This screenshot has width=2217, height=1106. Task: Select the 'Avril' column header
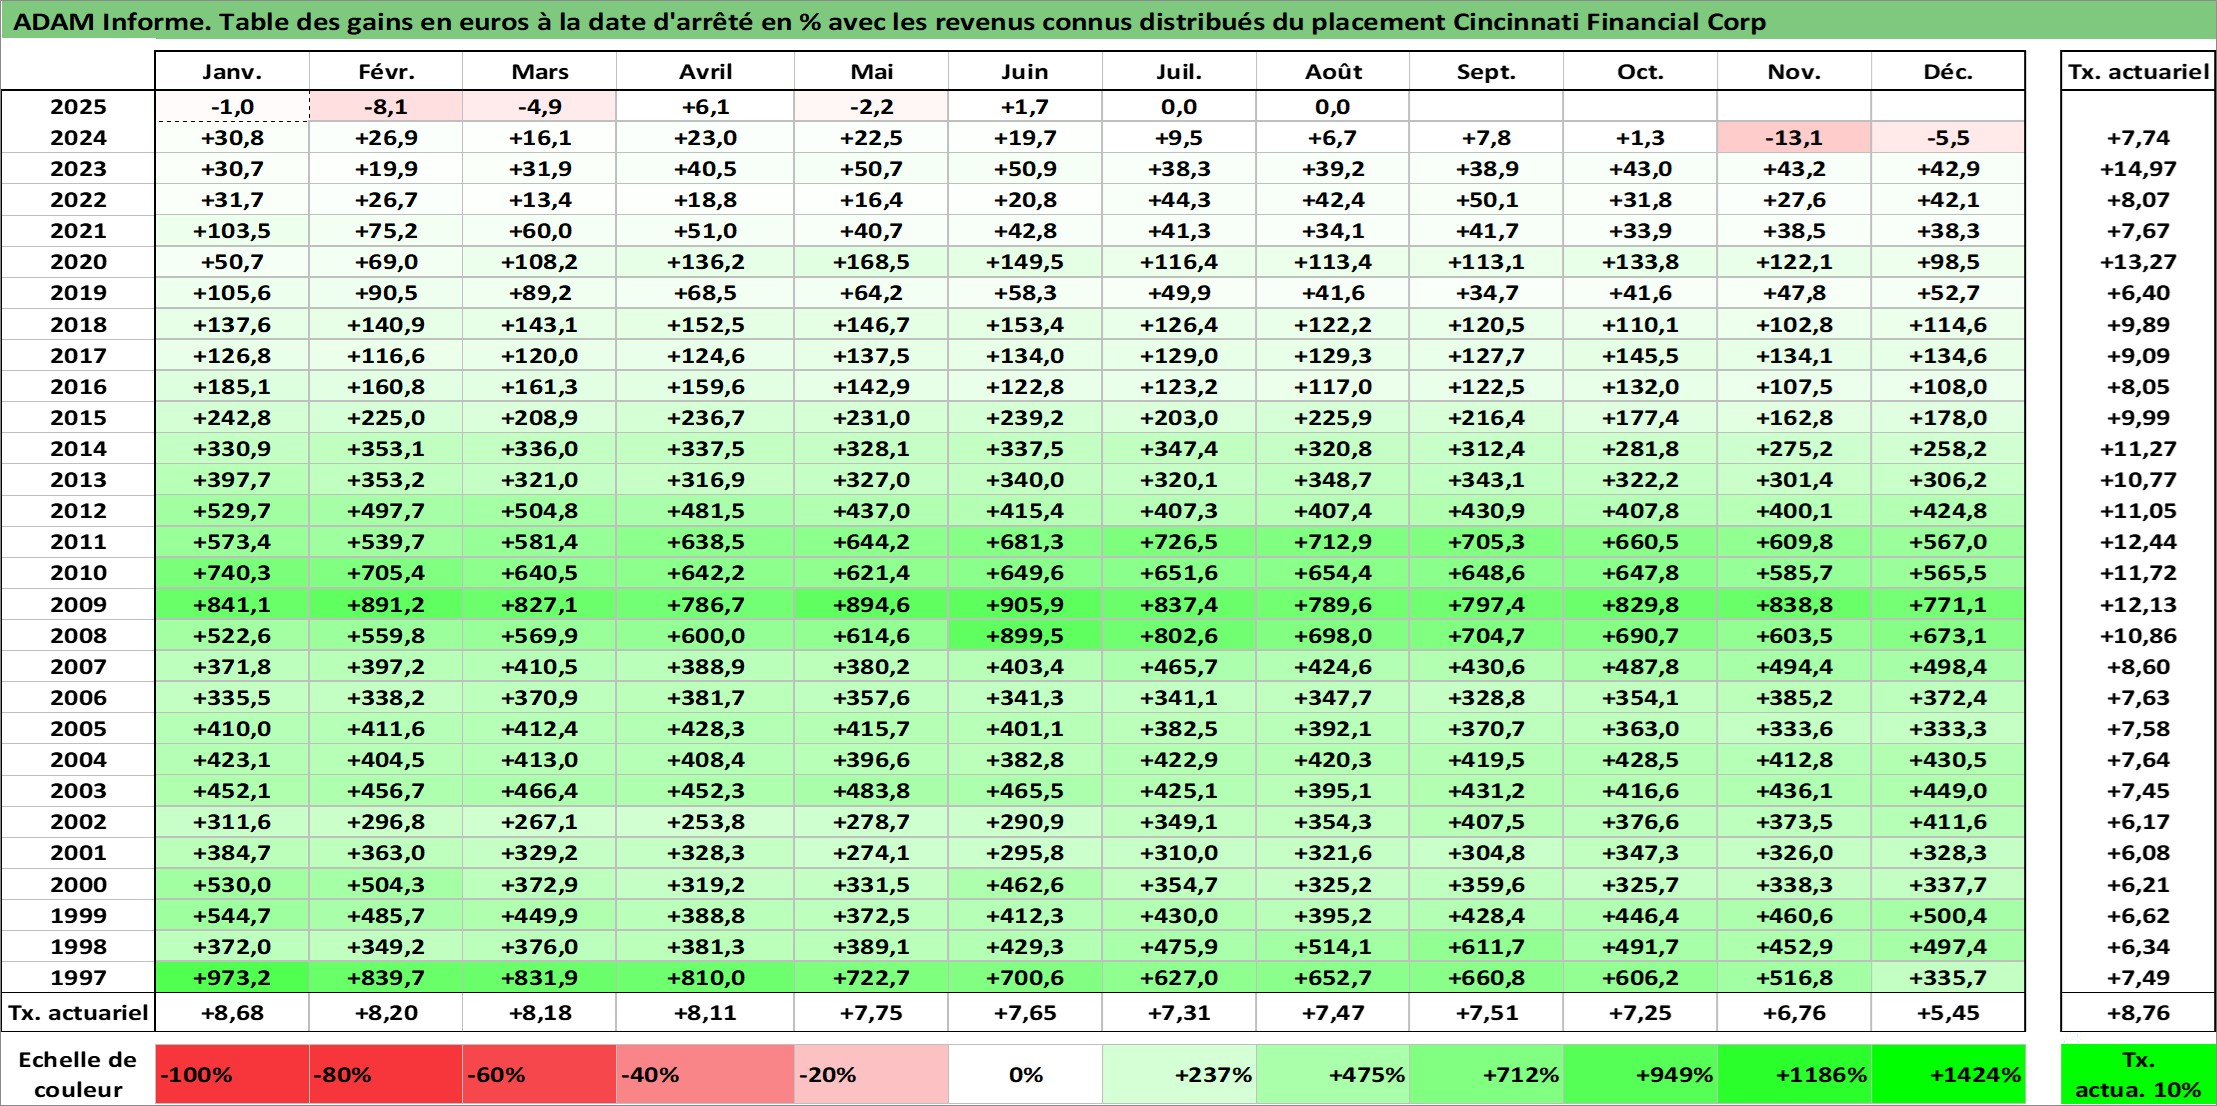pos(706,71)
